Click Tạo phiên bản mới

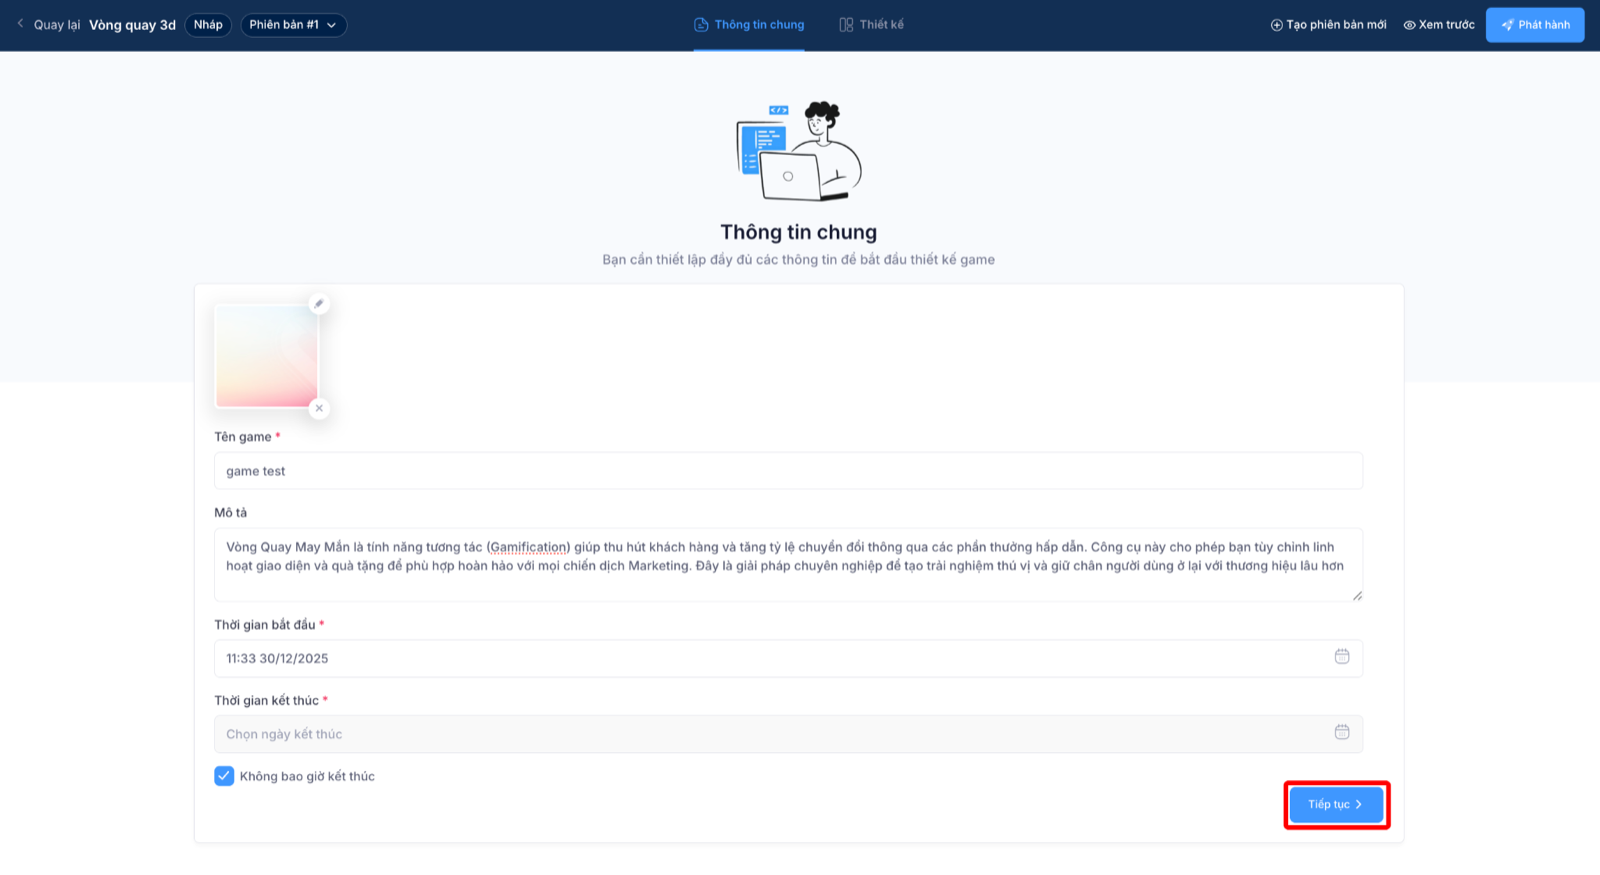click(x=1328, y=25)
